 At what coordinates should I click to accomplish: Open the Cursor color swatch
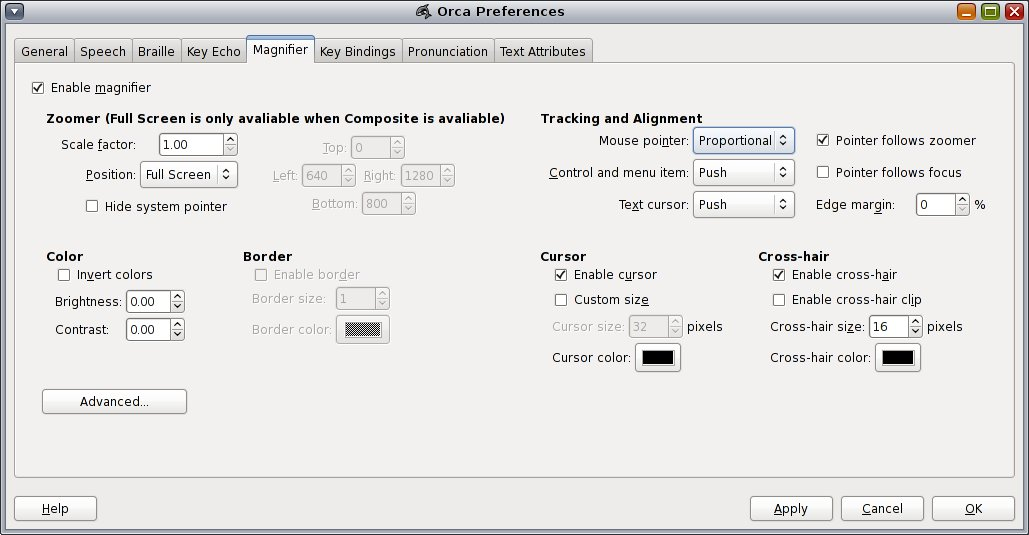pyautogui.click(x=658, y=358)
